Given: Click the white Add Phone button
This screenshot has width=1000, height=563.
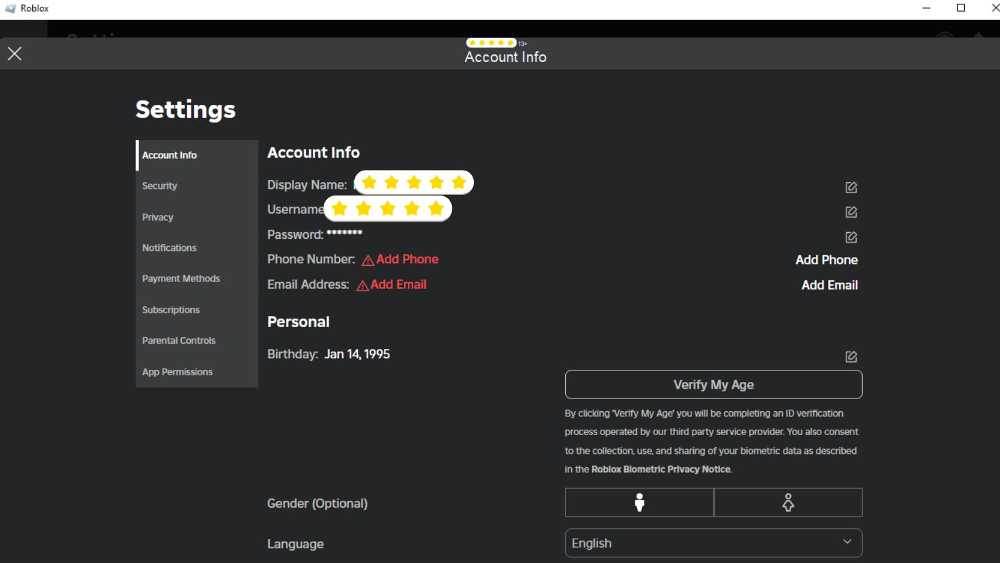Looking at the screenshot, I should [x=826, y=260].
